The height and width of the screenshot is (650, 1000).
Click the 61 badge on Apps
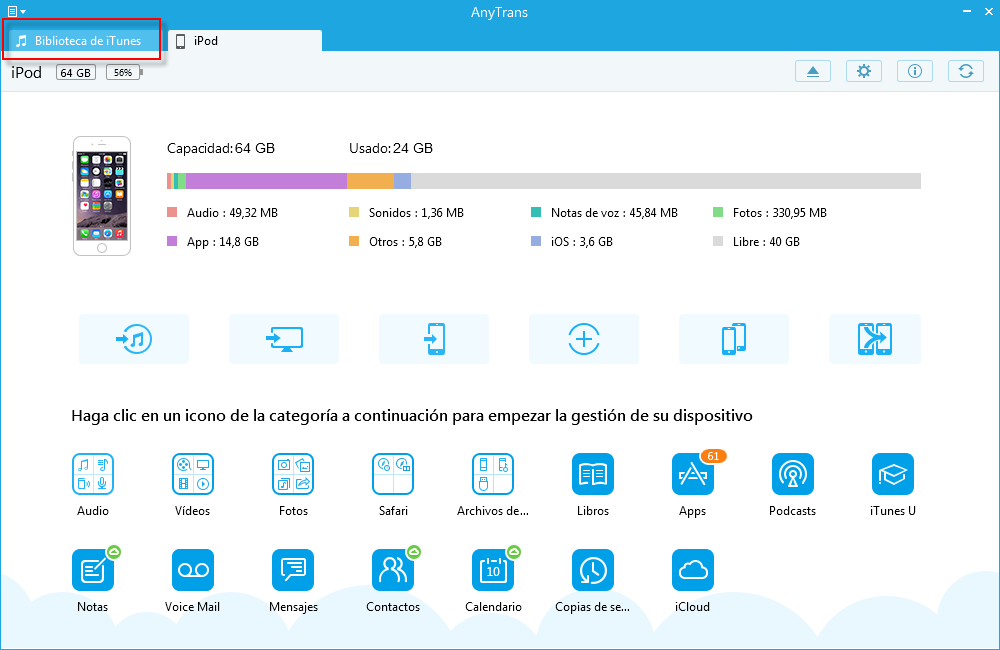pyautogui.click(x=713, y=456)
